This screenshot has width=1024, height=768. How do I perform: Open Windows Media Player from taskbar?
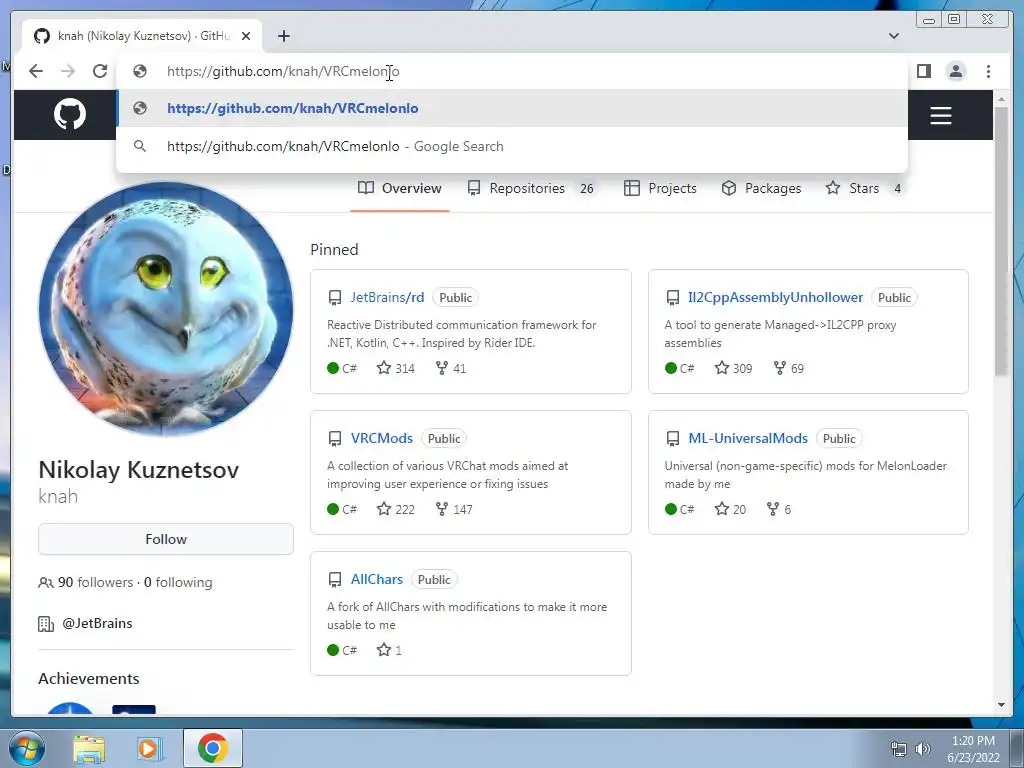(x=148, y=748)
